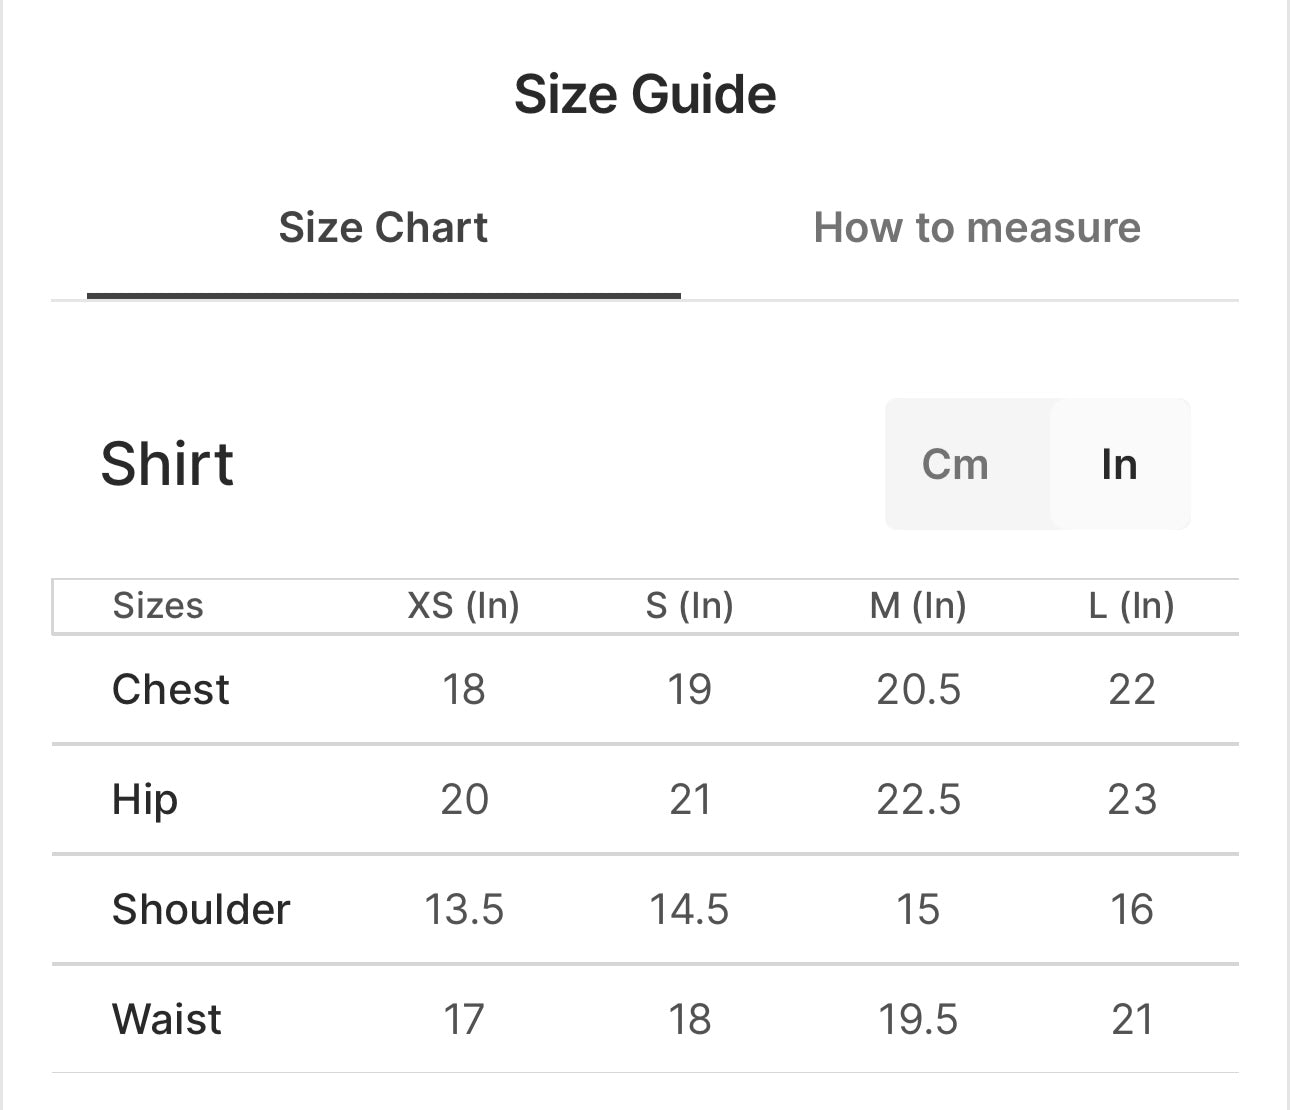Click the Shoulder value 14.5 for S
Screen dimensions: 1290x1110
(689, 910)
